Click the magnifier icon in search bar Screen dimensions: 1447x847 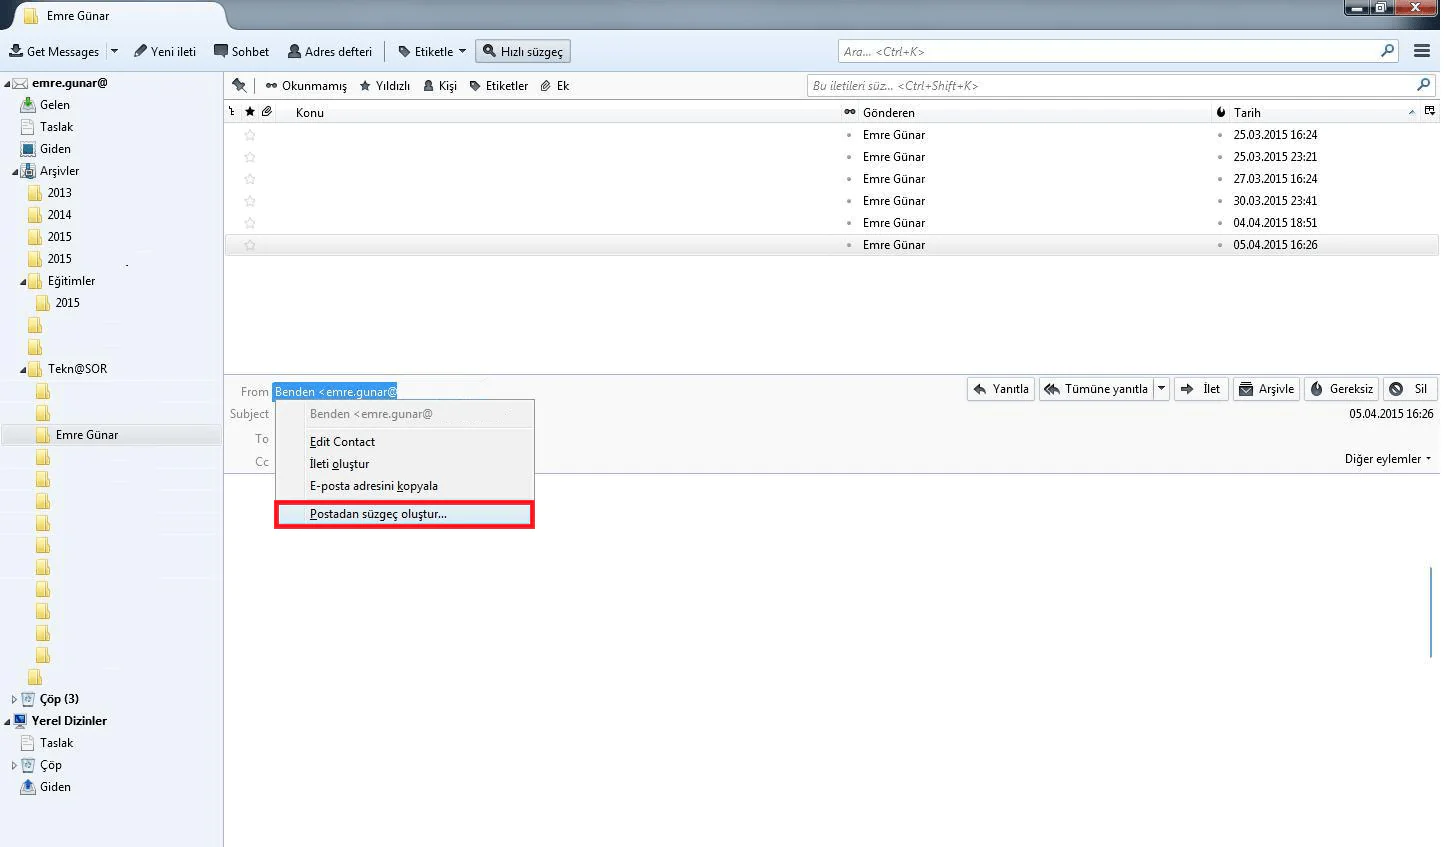point(1389,50)
